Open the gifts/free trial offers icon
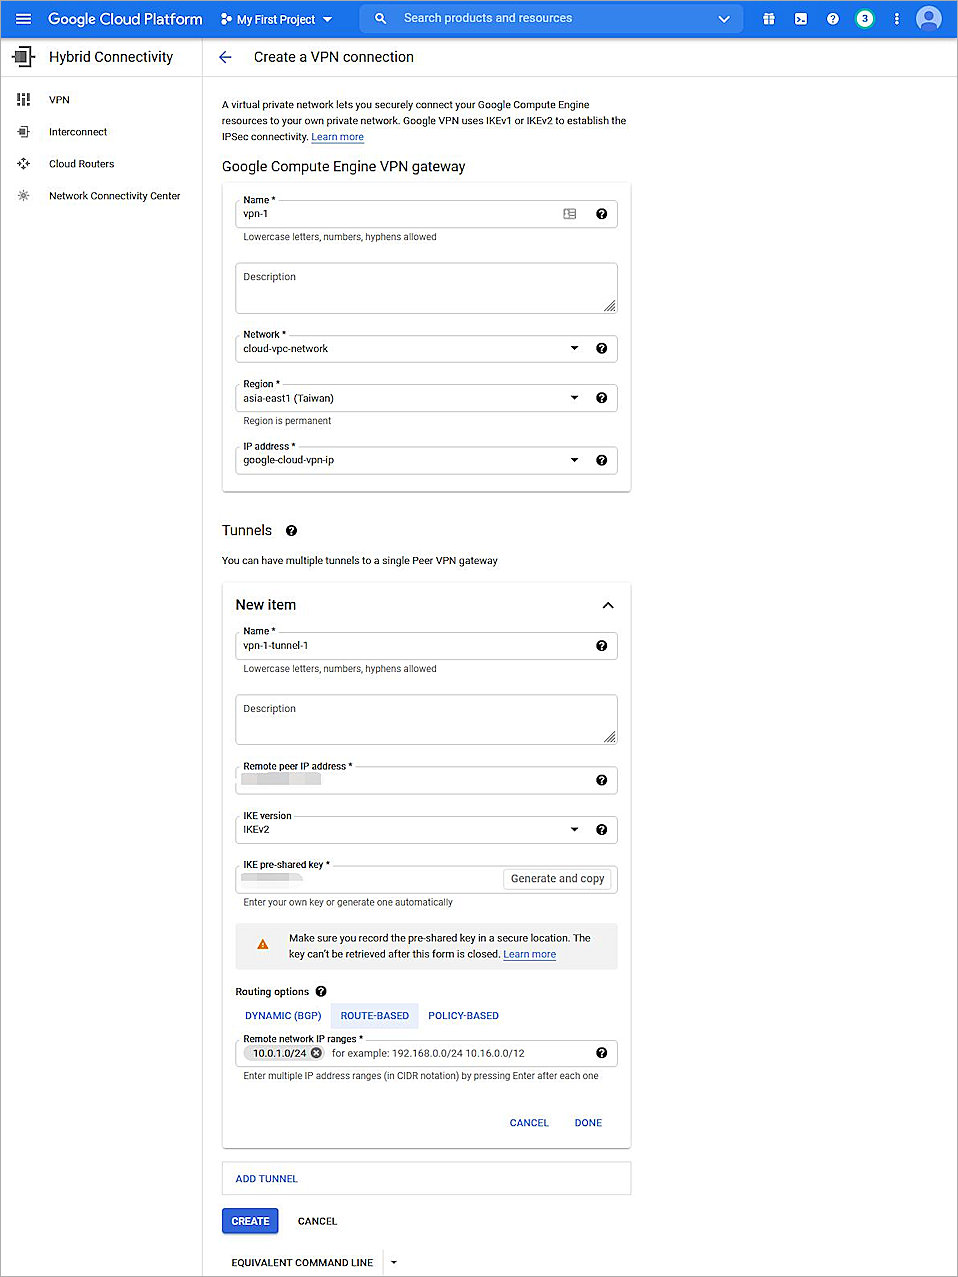The height and width of the screenshot is (1277, 958). click(769, 18)
